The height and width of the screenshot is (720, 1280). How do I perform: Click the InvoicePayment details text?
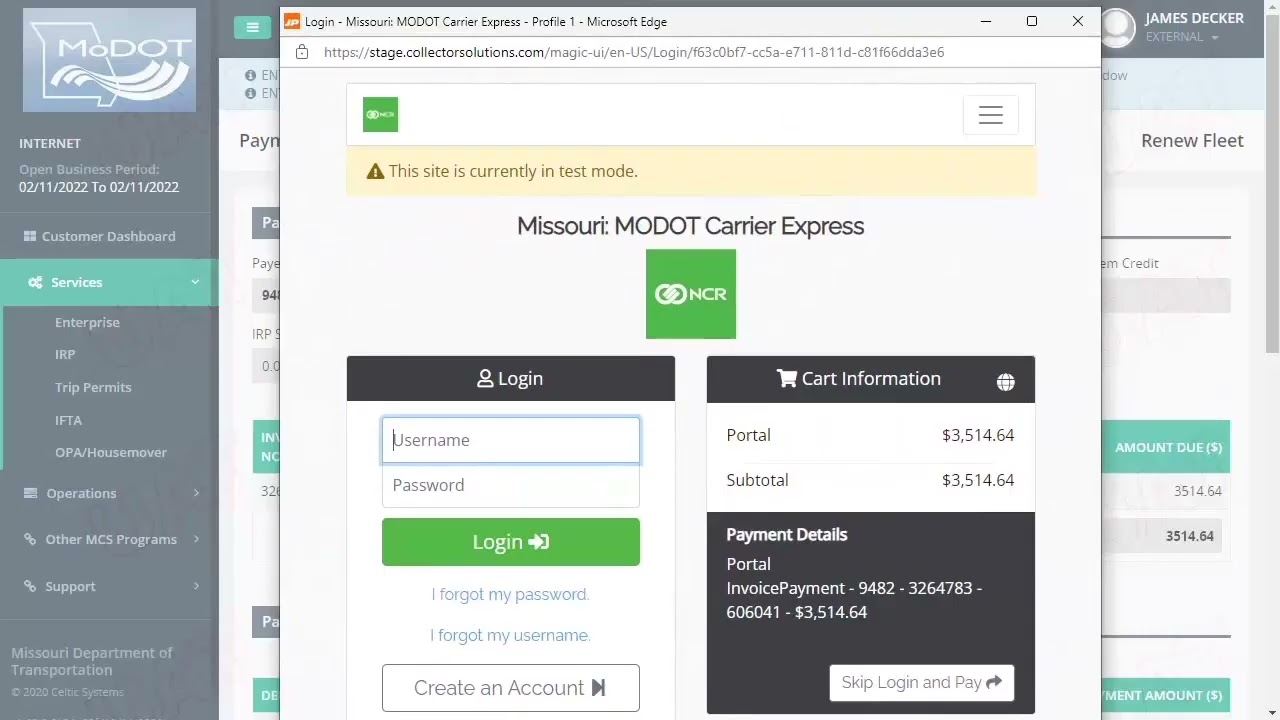(x=854, y=600)
